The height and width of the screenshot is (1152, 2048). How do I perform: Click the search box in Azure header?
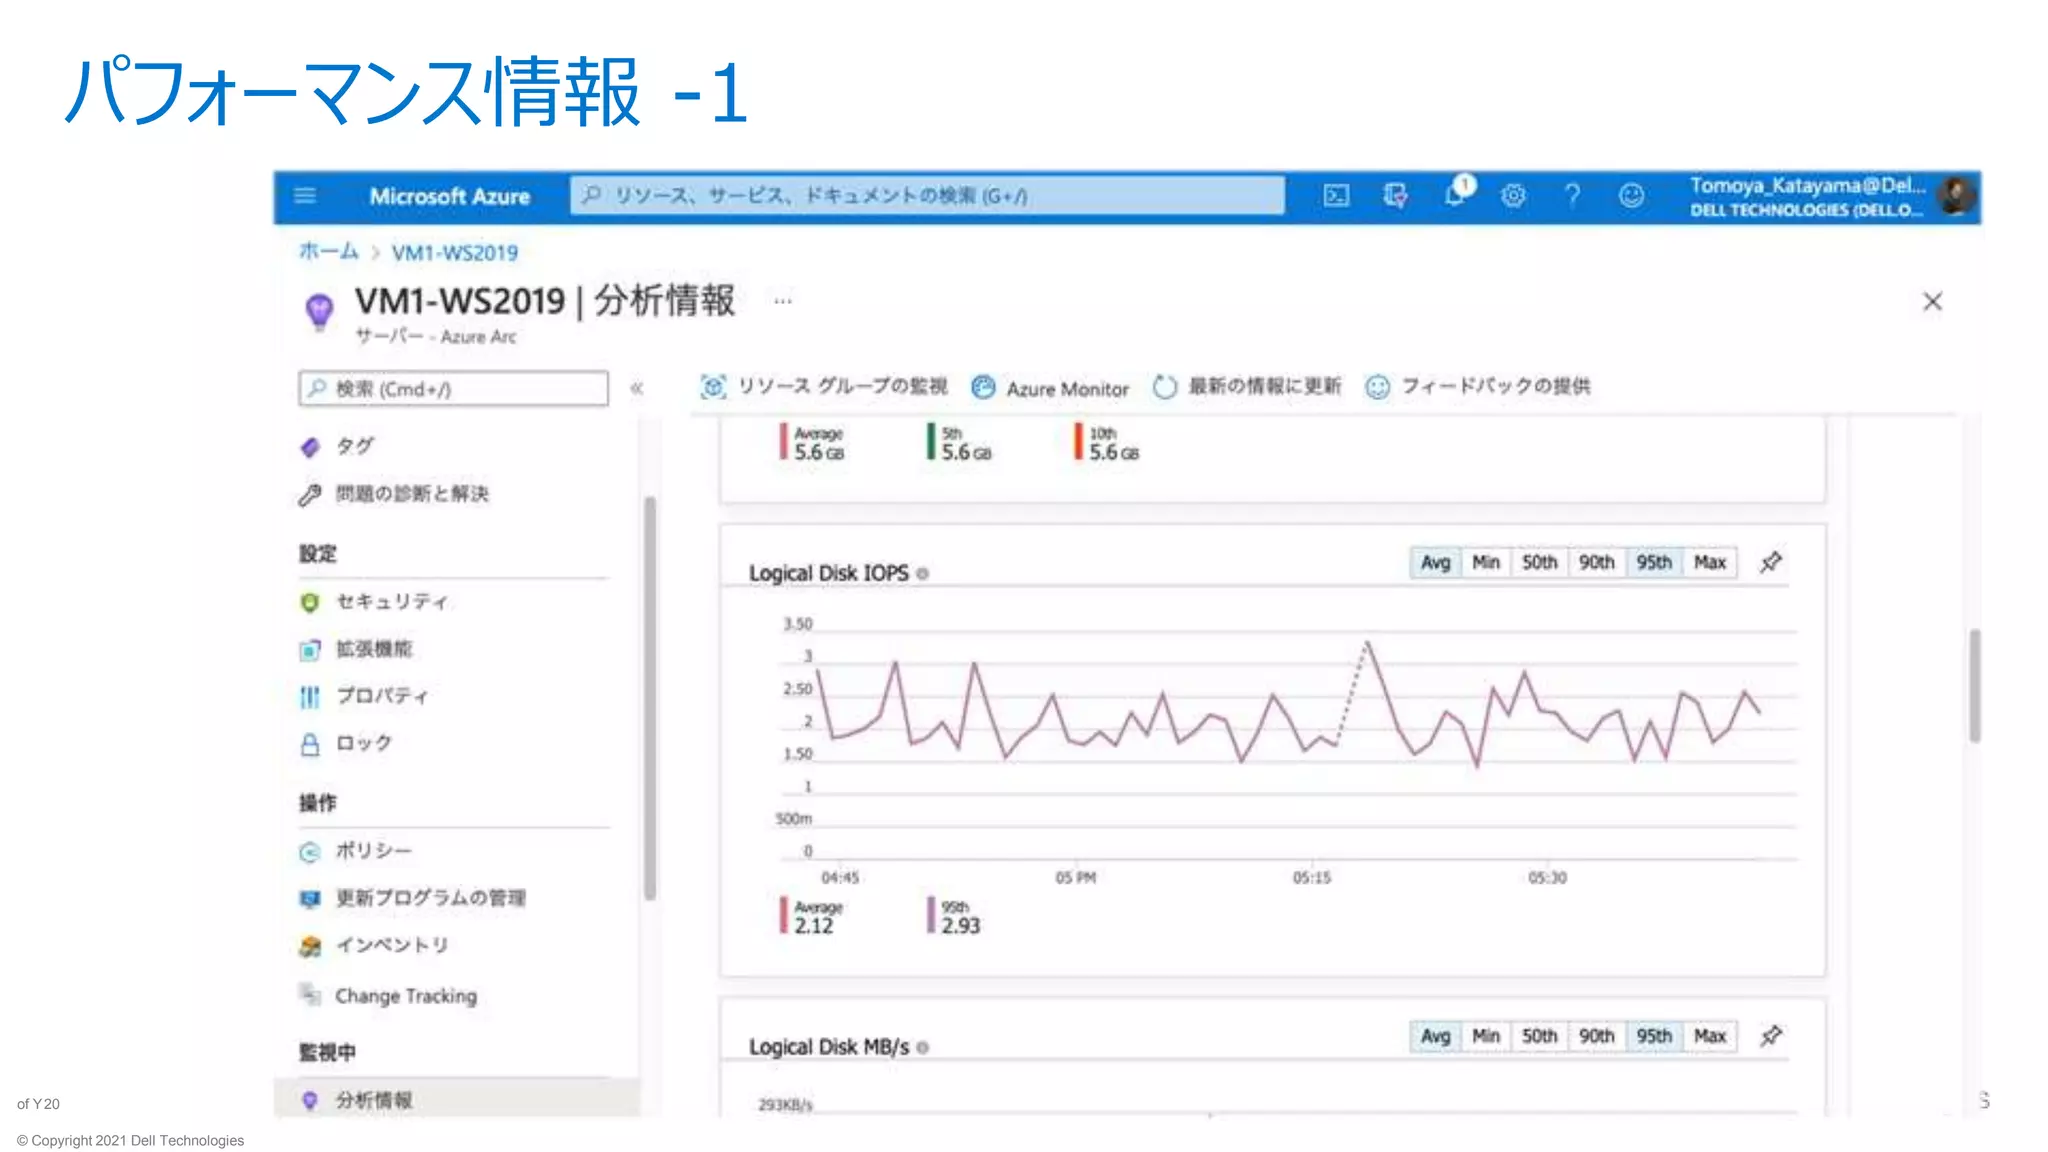[x=927, y=195]
